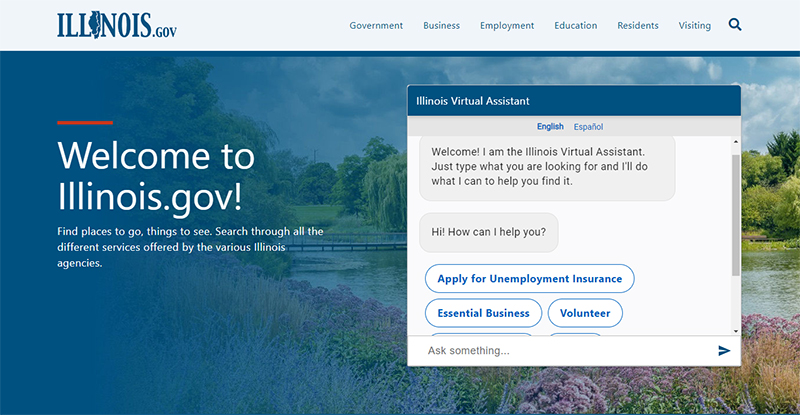This screenshot has width=800, height=415.
Task: Click the chat window scrollbar thumb
Action: 736,214
